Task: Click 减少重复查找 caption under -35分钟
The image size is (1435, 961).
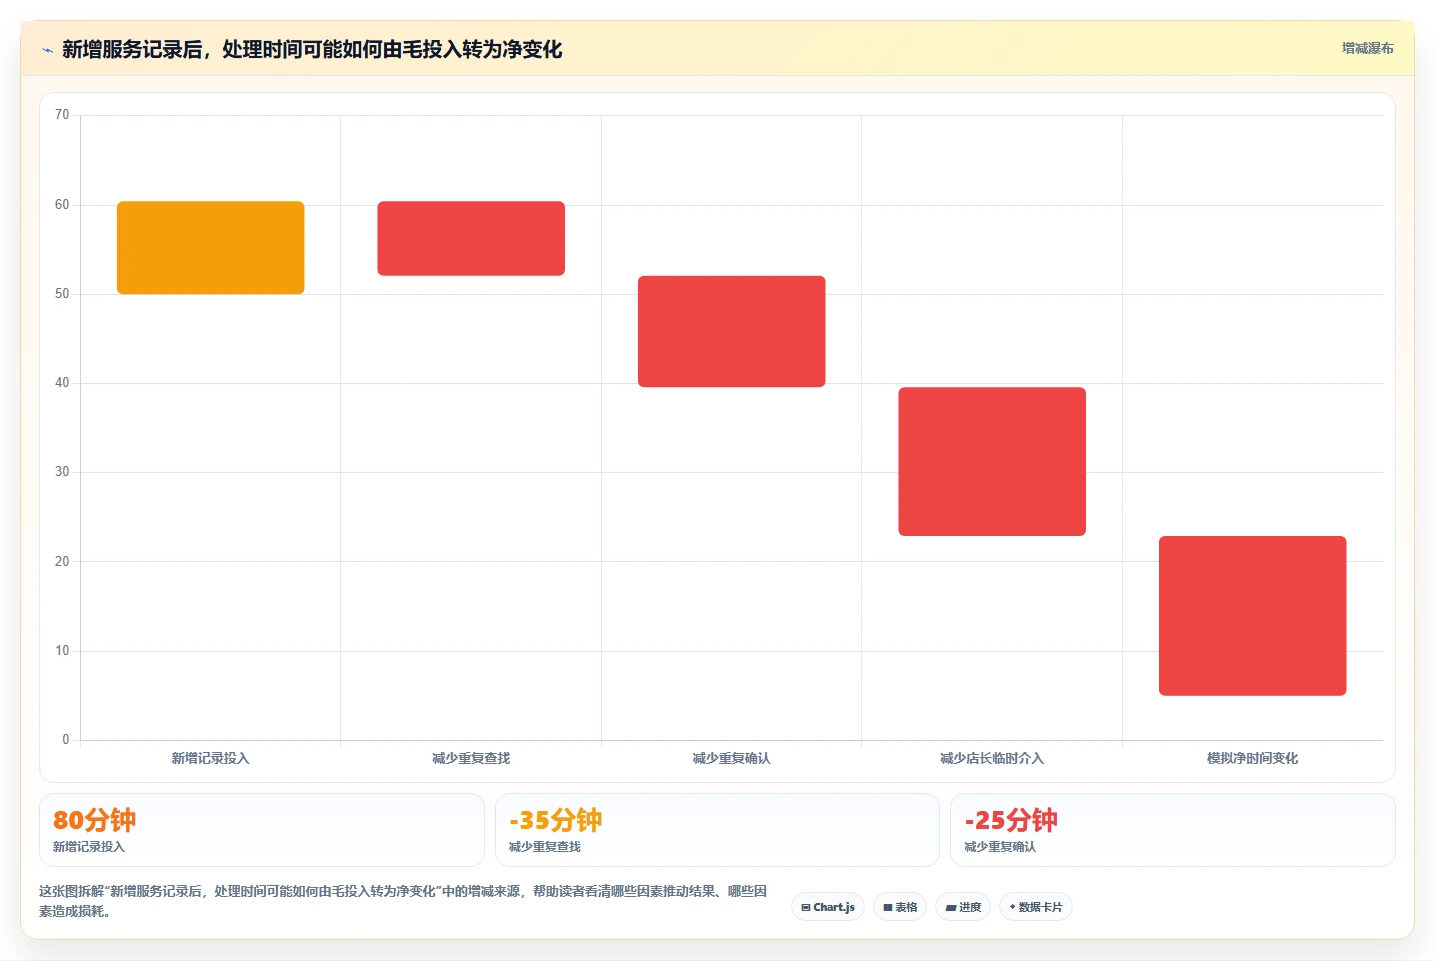Action: pos(545,847)
